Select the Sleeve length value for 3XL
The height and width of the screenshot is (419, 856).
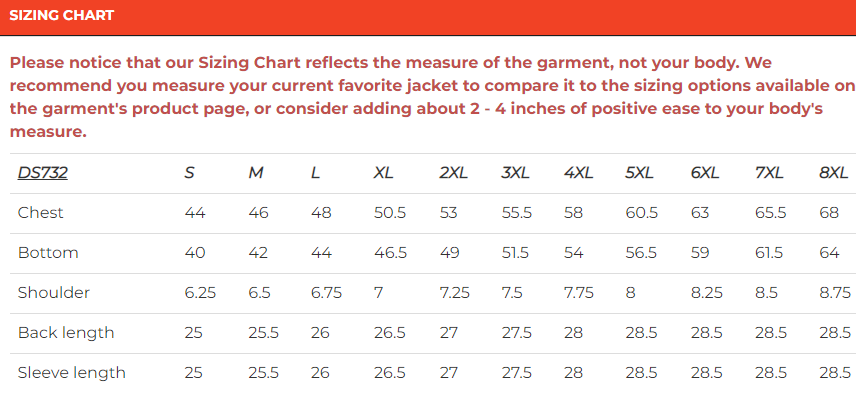(x=516, y=373)
